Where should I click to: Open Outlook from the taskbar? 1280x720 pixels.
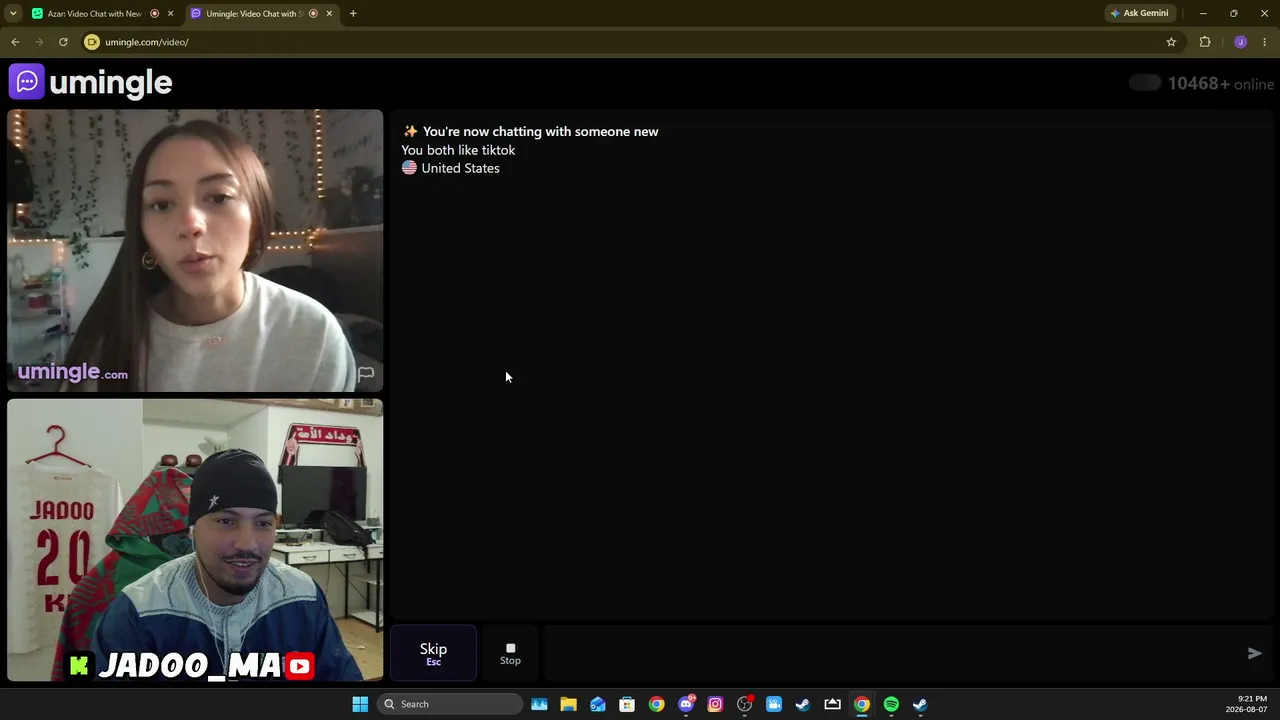click(x=598, y=704)
